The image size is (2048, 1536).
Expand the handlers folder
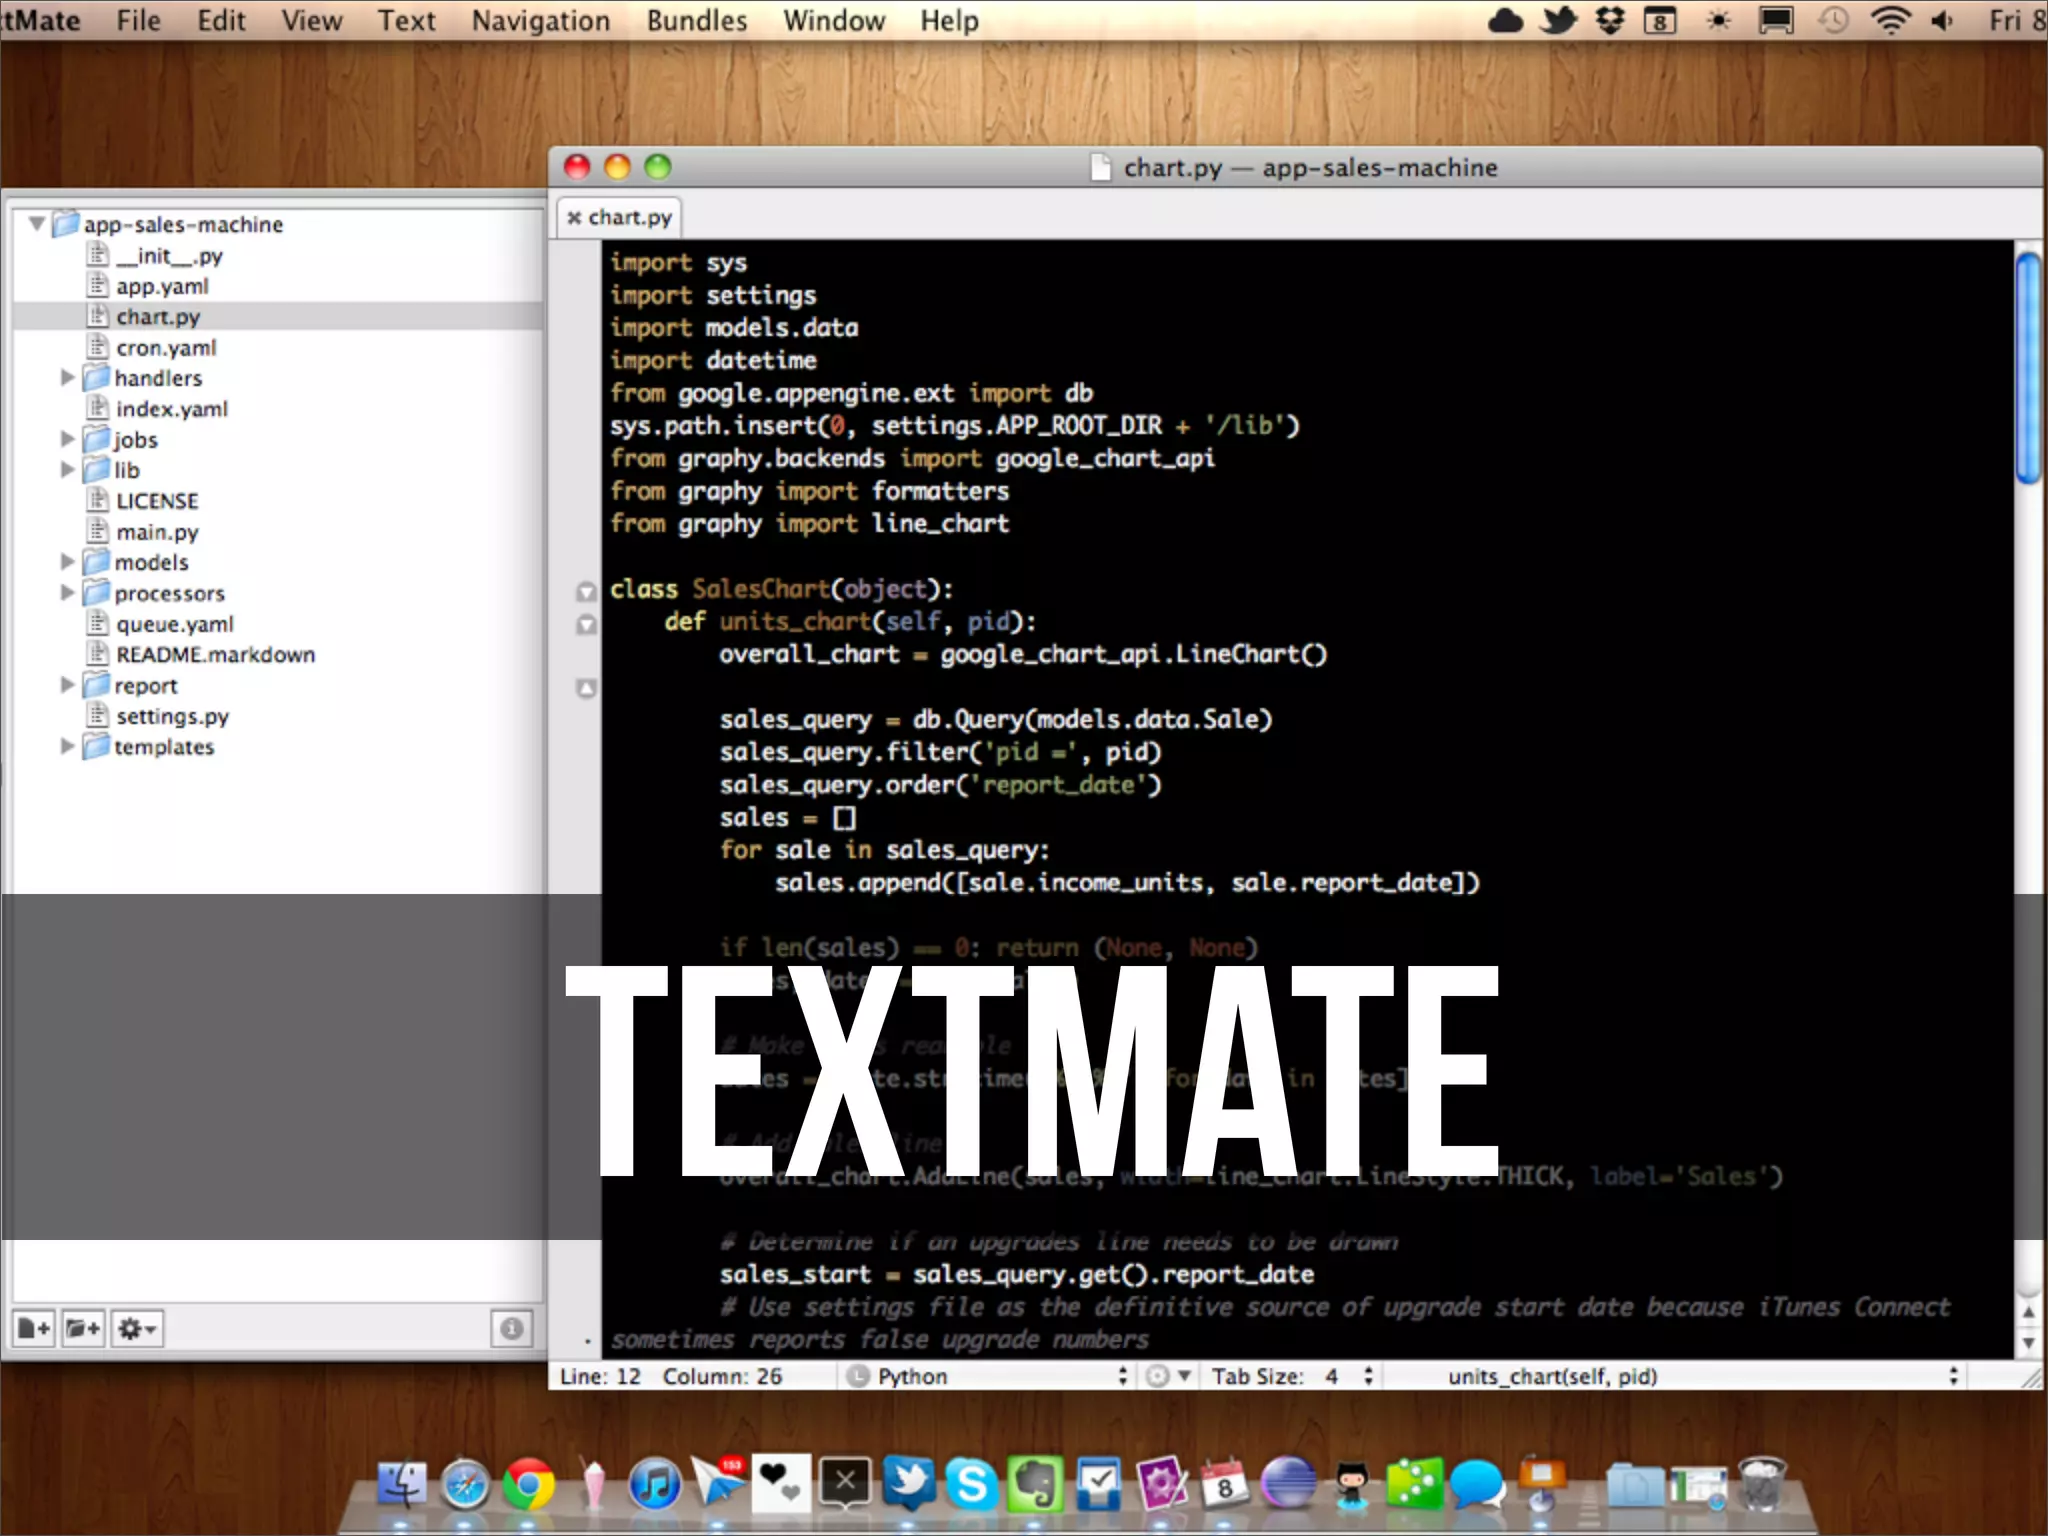coord(67,377)
